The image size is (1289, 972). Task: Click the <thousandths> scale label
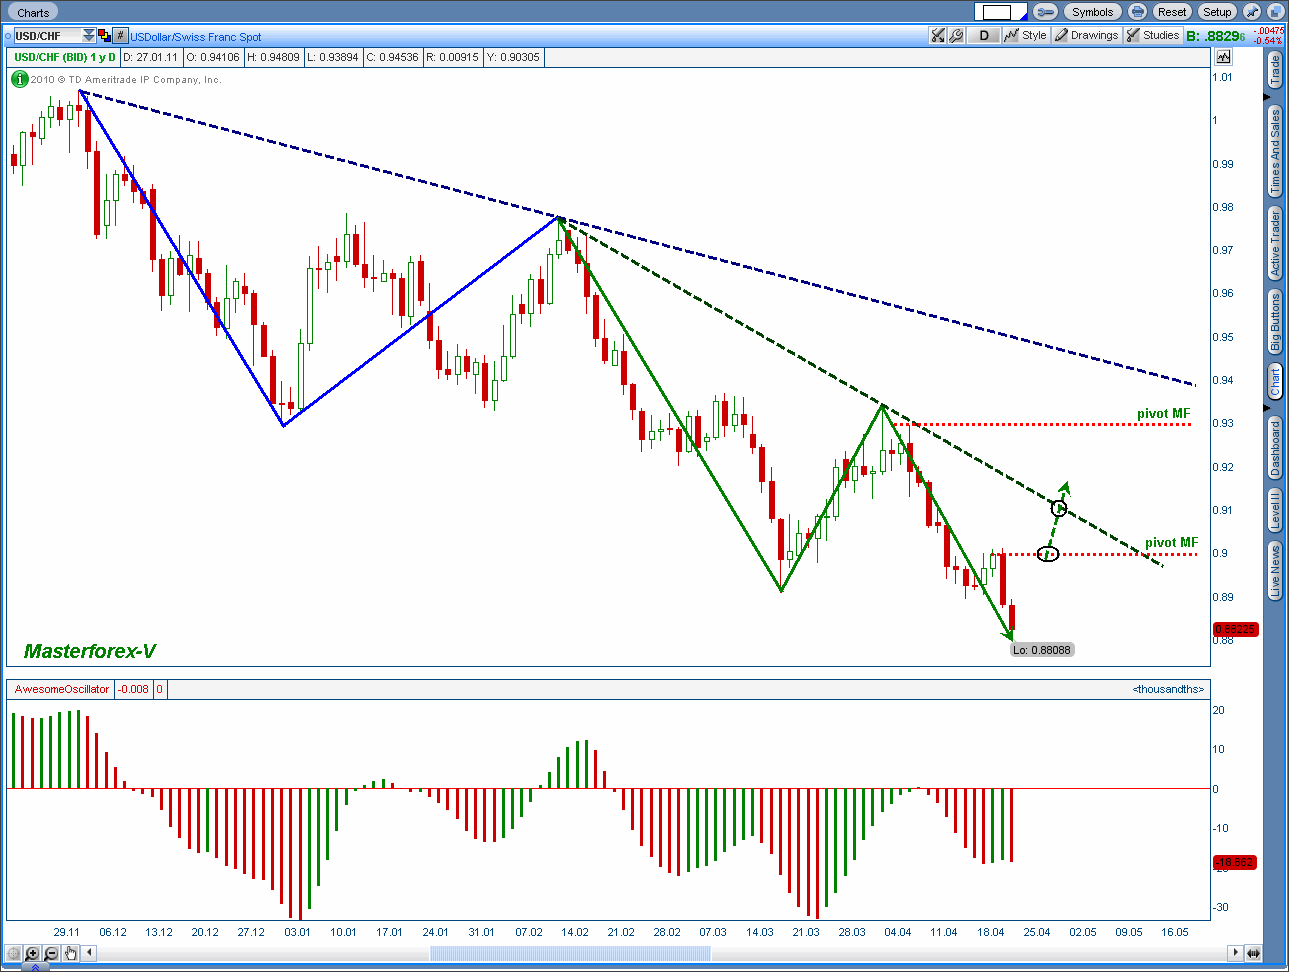tap(1168, 689)
